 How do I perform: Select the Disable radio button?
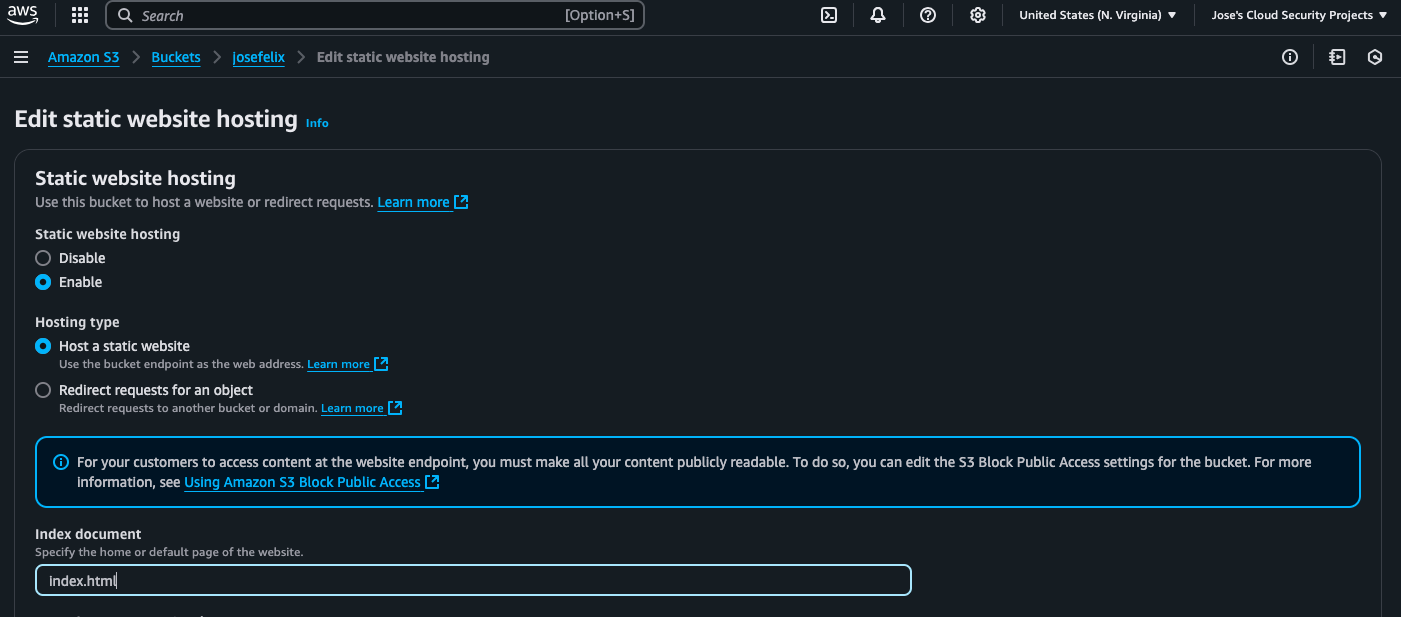(43, 258)
